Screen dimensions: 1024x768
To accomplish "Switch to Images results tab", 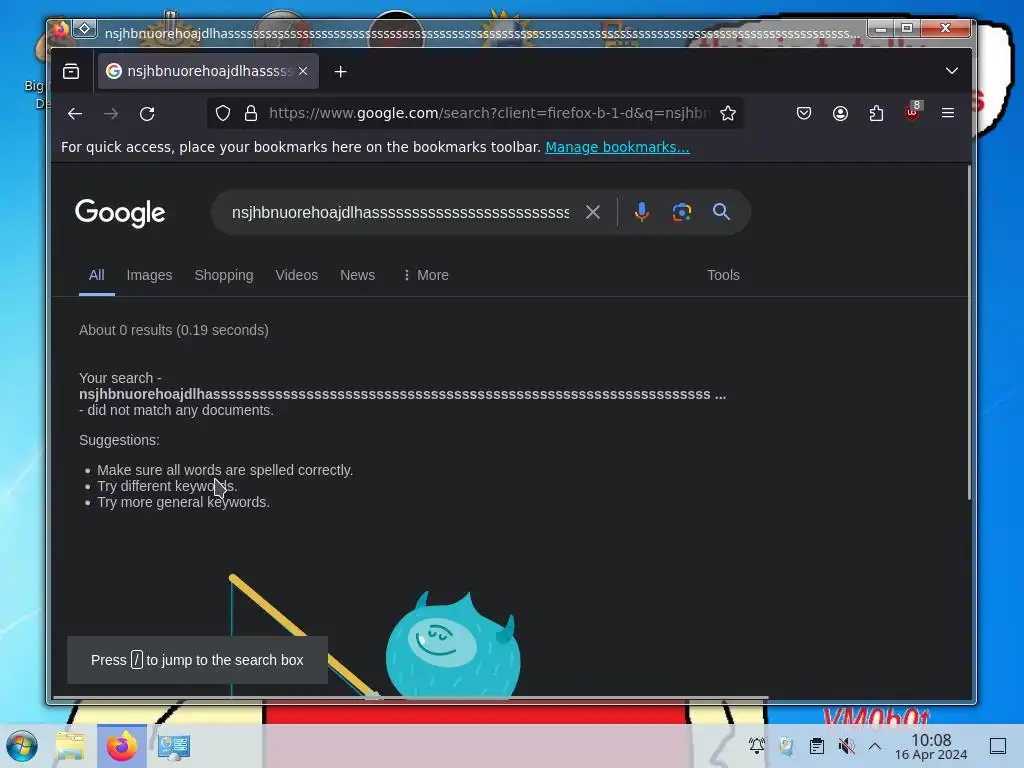I will [150, 276].
